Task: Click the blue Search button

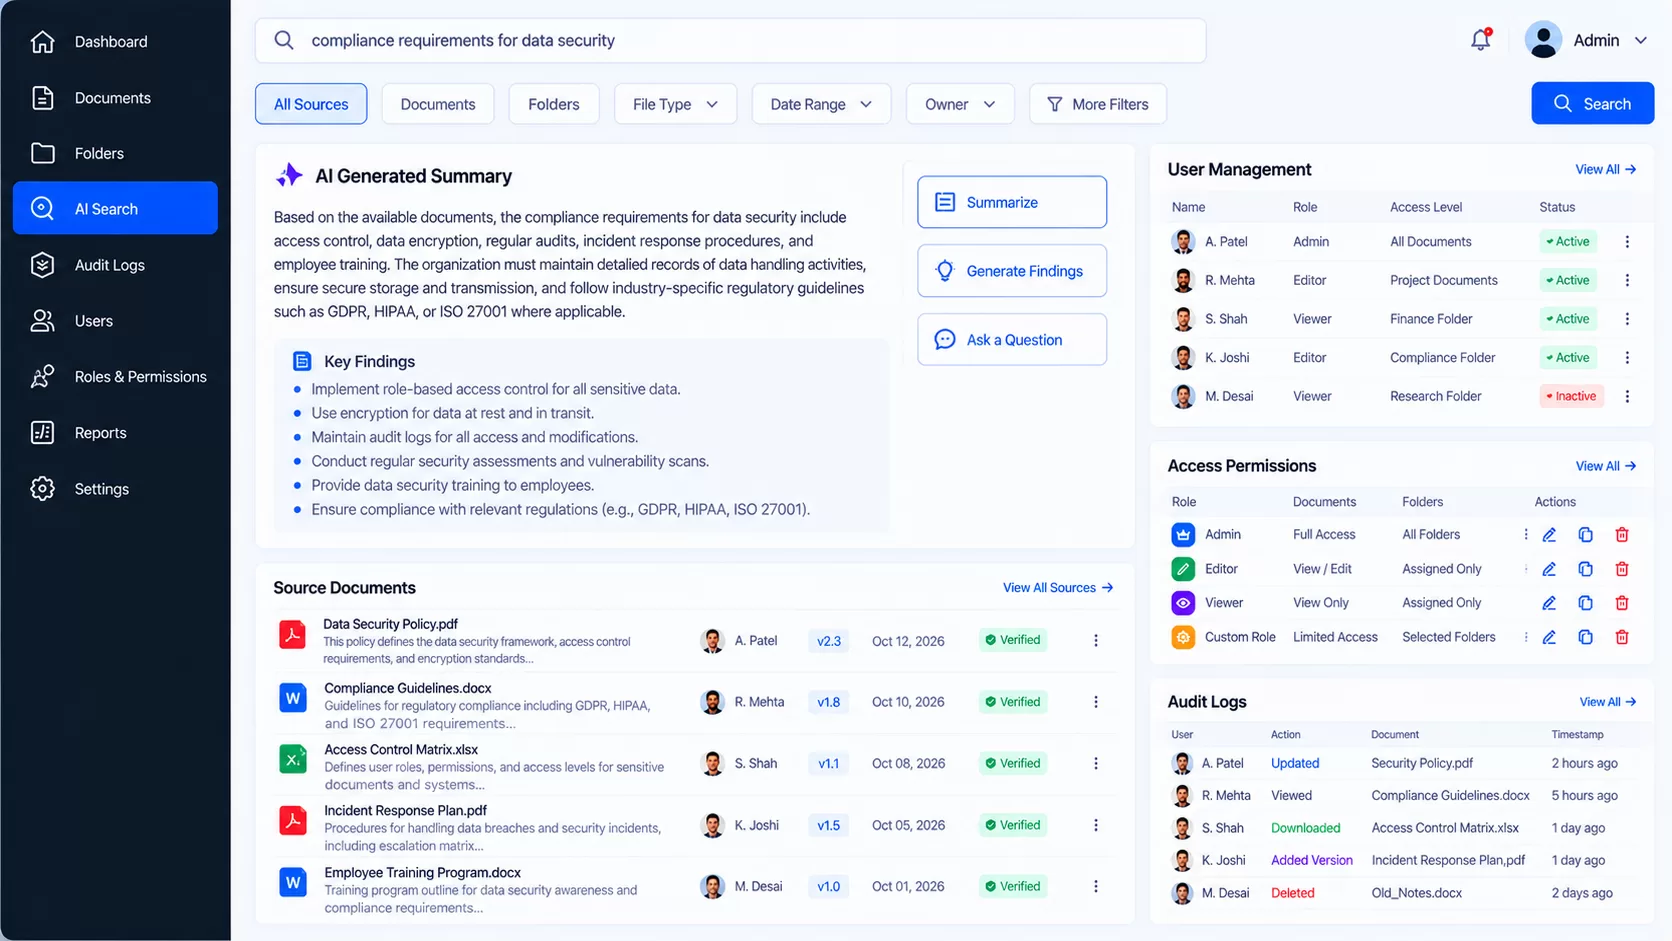Action: point(1592,104)
